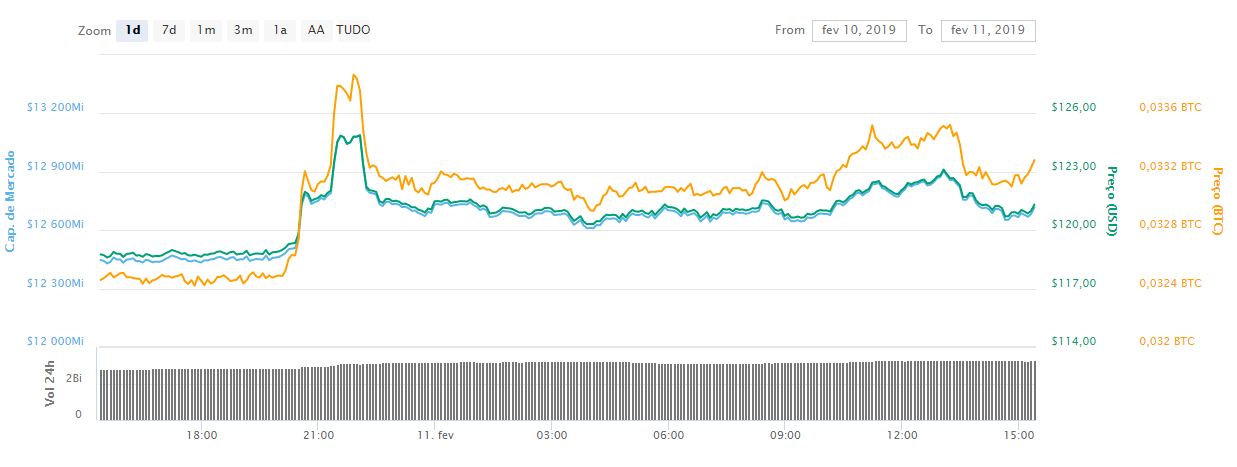Screen dimensions: 1237x467
Task: Click the $120,00 price label
Action: coord(1075,225)
